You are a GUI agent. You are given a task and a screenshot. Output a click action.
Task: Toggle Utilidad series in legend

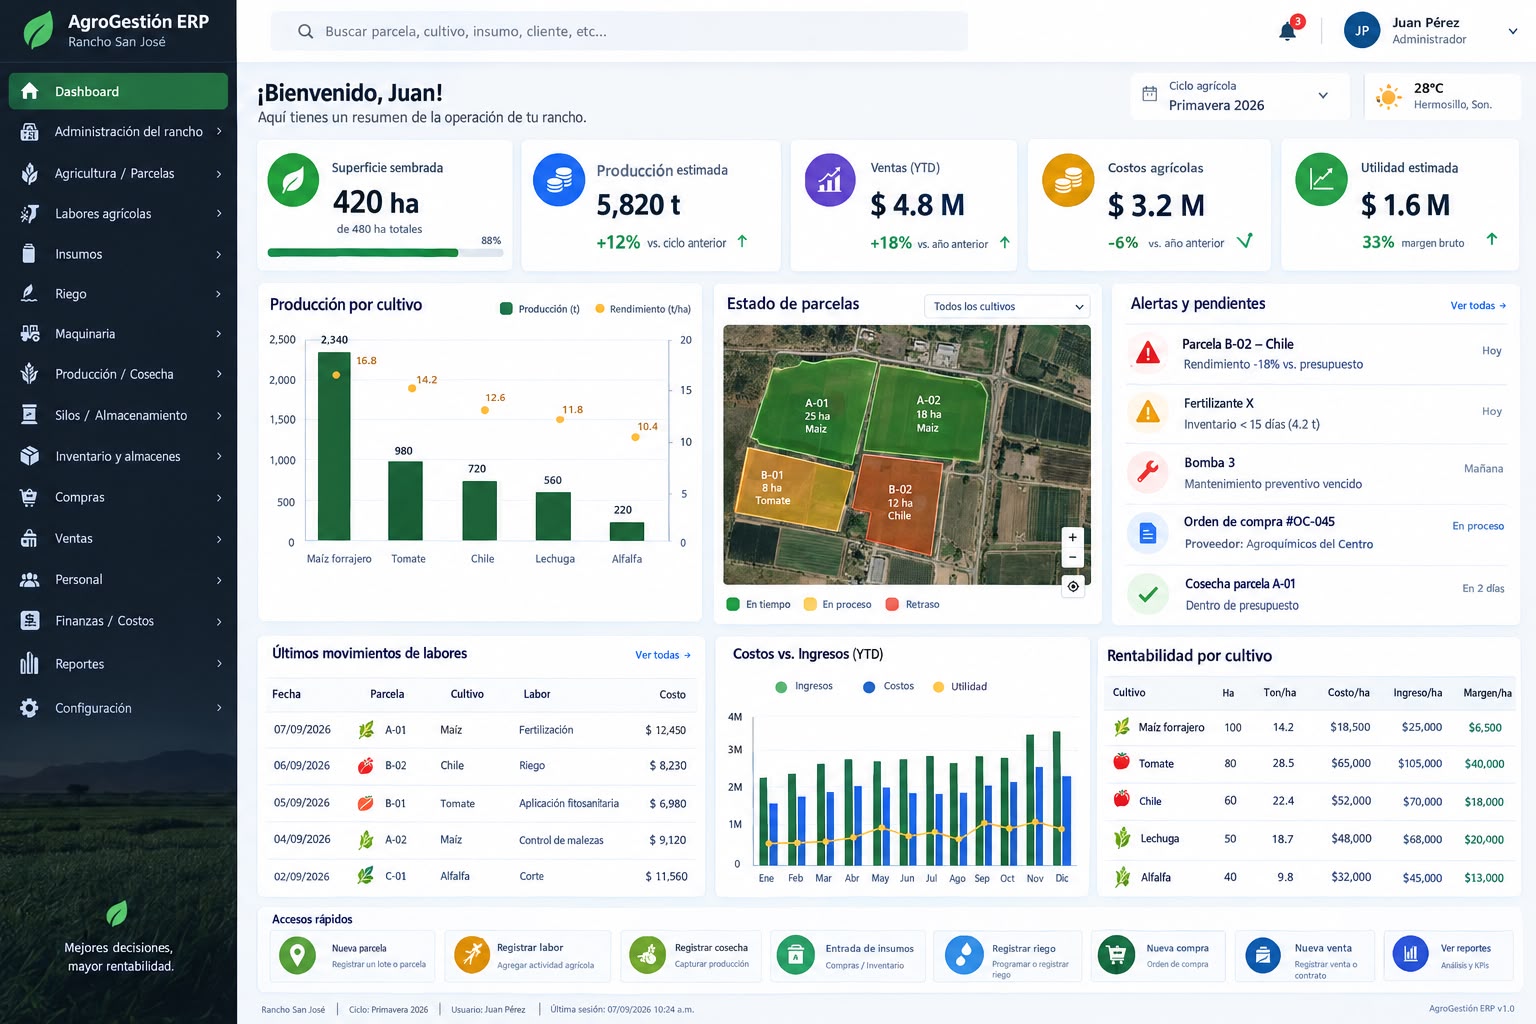(x=960, y=686)
